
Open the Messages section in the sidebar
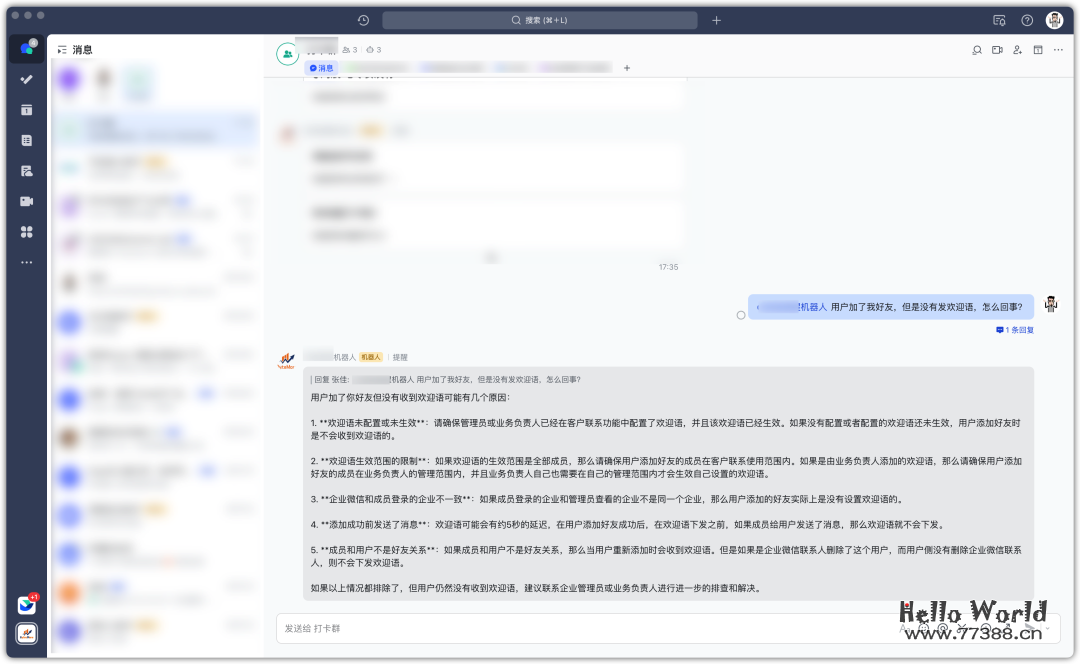(x=27, y=49)
